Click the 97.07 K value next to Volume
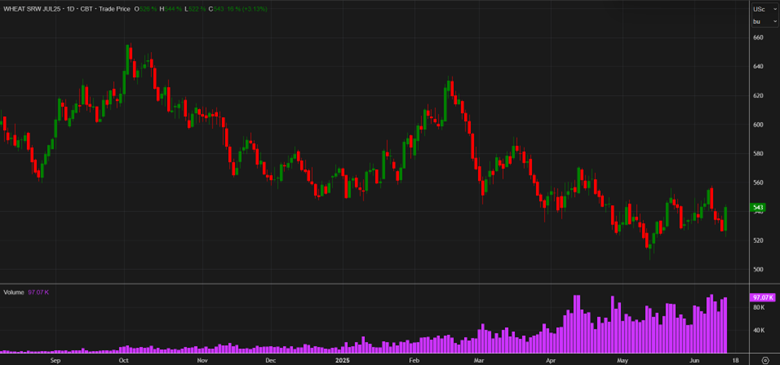Screen dimensions: 780x365 [x=38, y=292]
